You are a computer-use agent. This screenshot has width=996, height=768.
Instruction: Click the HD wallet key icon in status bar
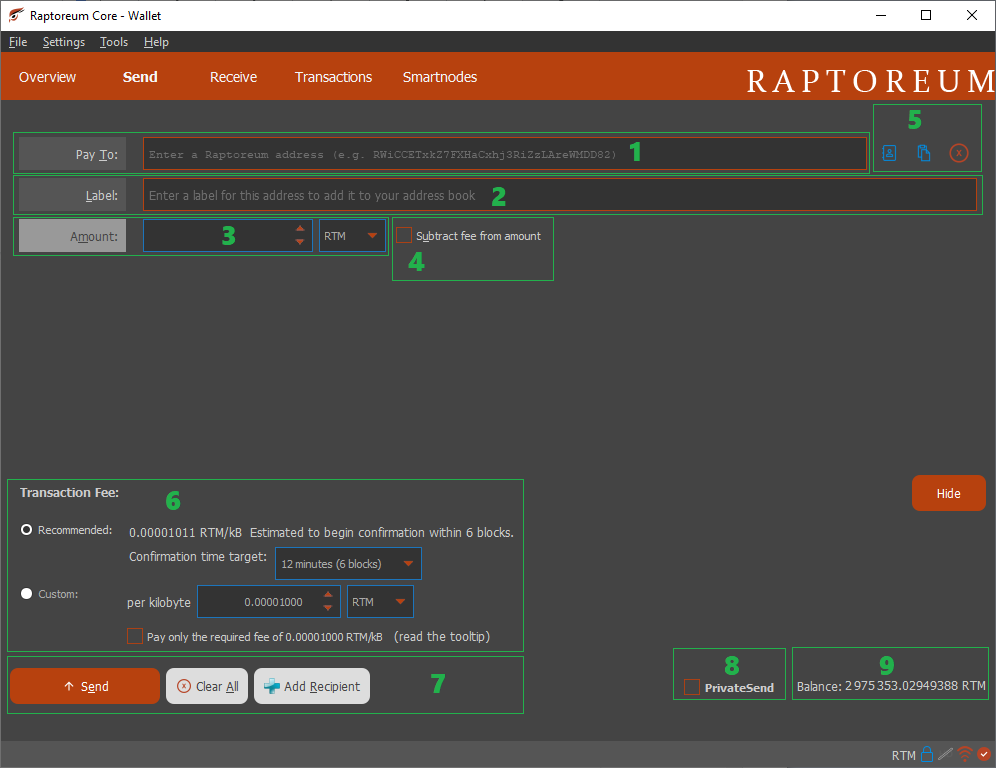[945, 754]
